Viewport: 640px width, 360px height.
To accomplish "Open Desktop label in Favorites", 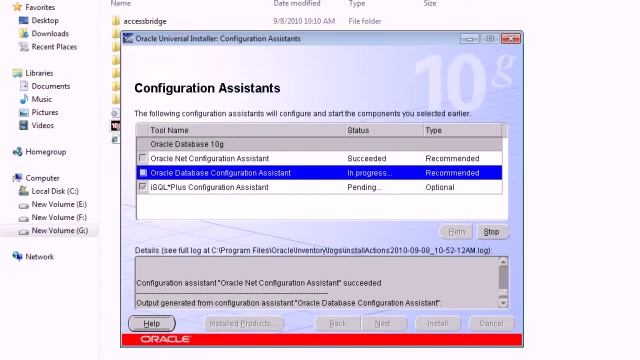I will pos(45,20).
